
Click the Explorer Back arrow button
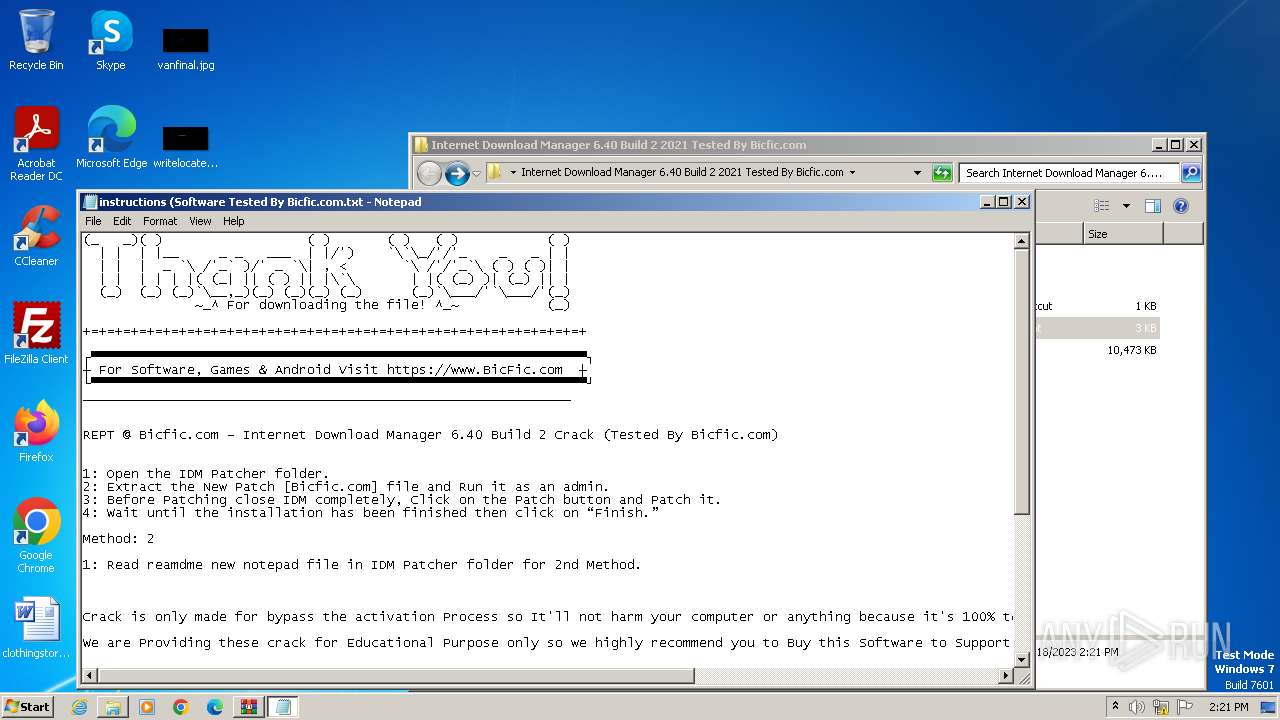429,173
